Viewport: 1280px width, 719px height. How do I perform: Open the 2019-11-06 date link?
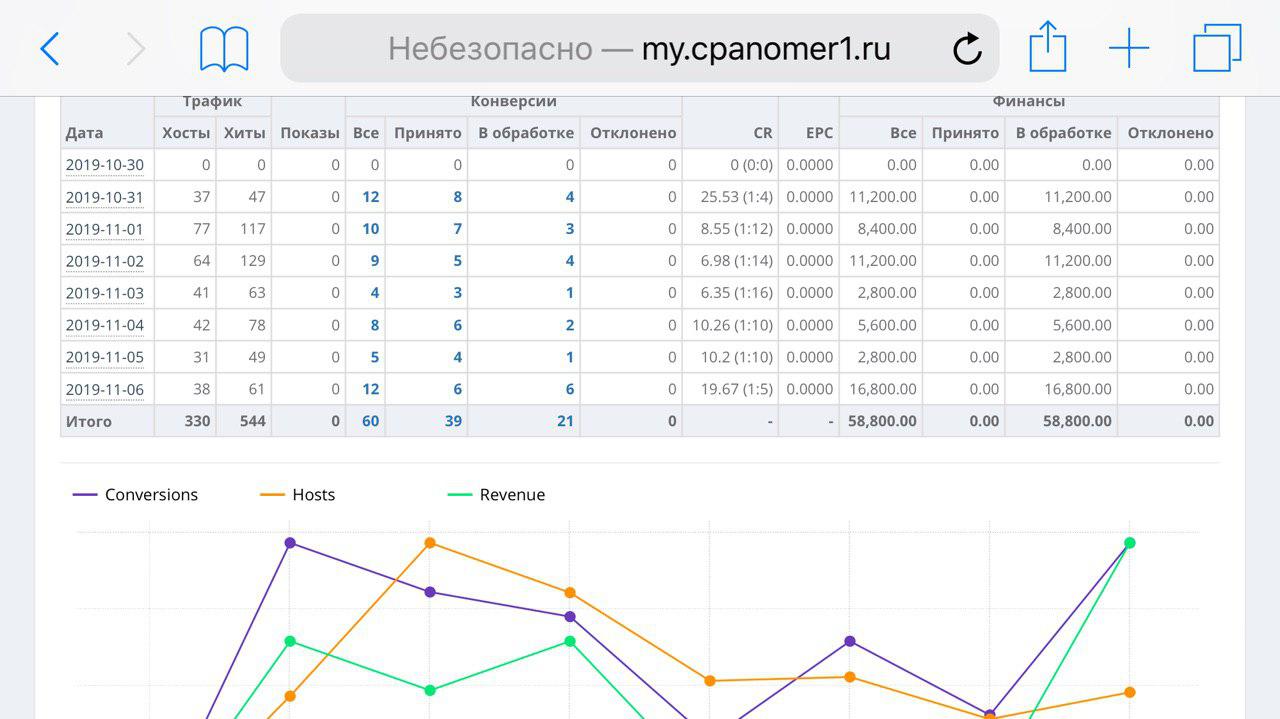(x=105, y=389)
